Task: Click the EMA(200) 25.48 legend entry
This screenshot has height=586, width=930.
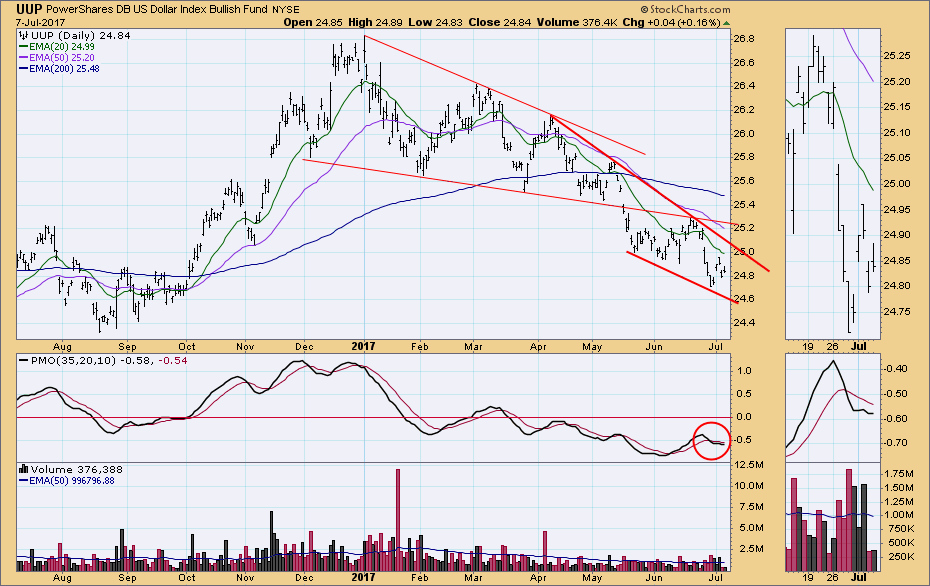Action: pos(59,69)
